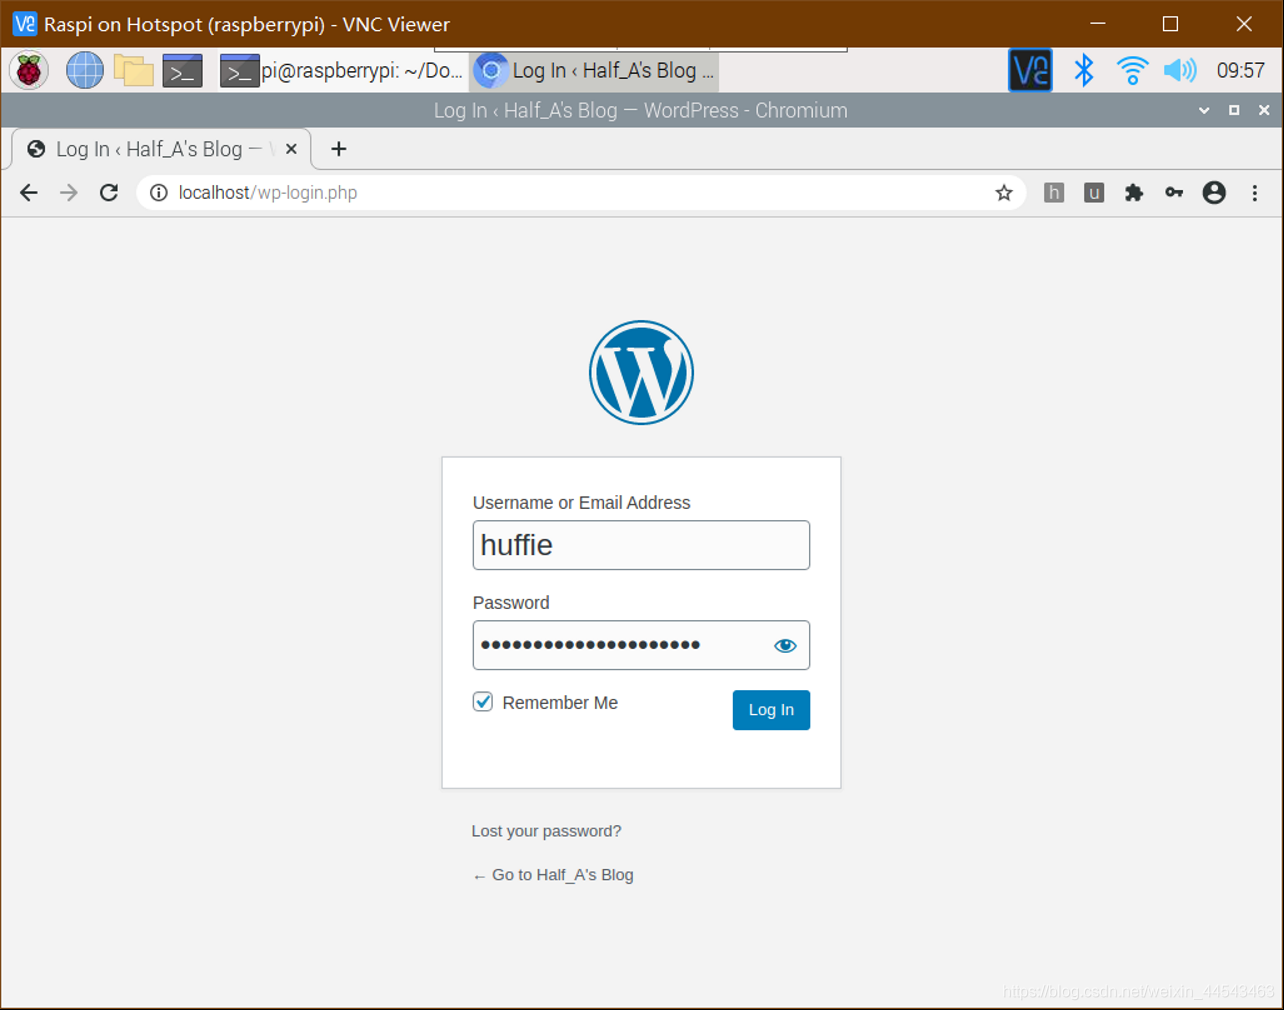The width and height of the screenshot is (1284, 1010).
Task: Open the Extensions puzzle menu
Action: point(1134,193)
